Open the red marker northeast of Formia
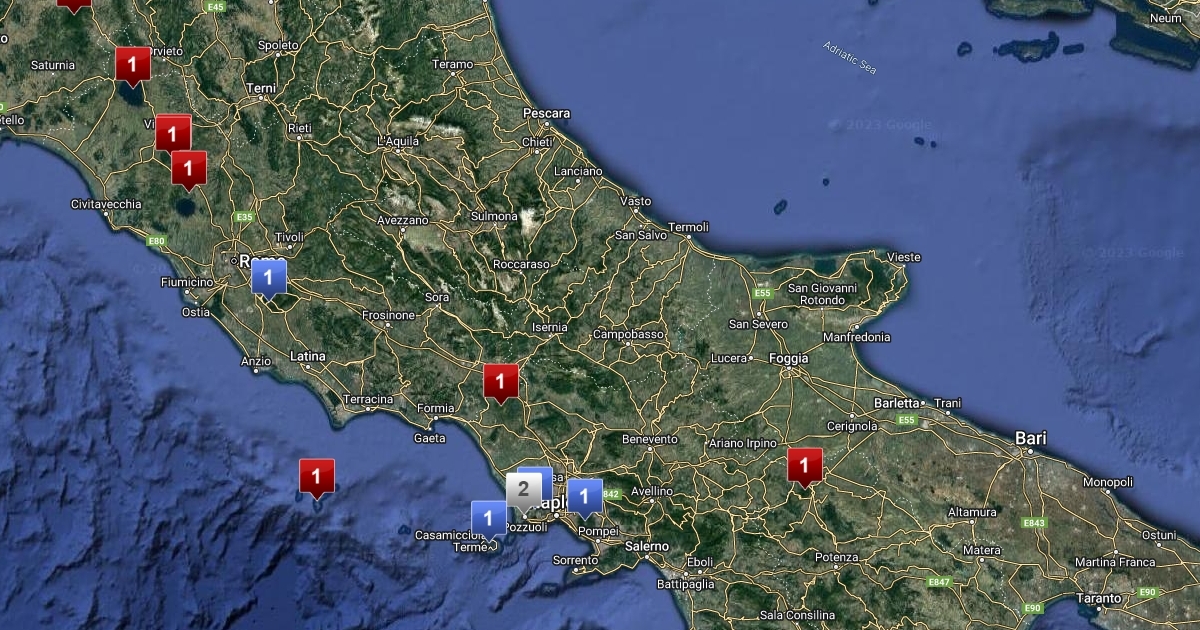Viewport: 1200px width, 630px height. pyautogui.click(x=500, y=381)
